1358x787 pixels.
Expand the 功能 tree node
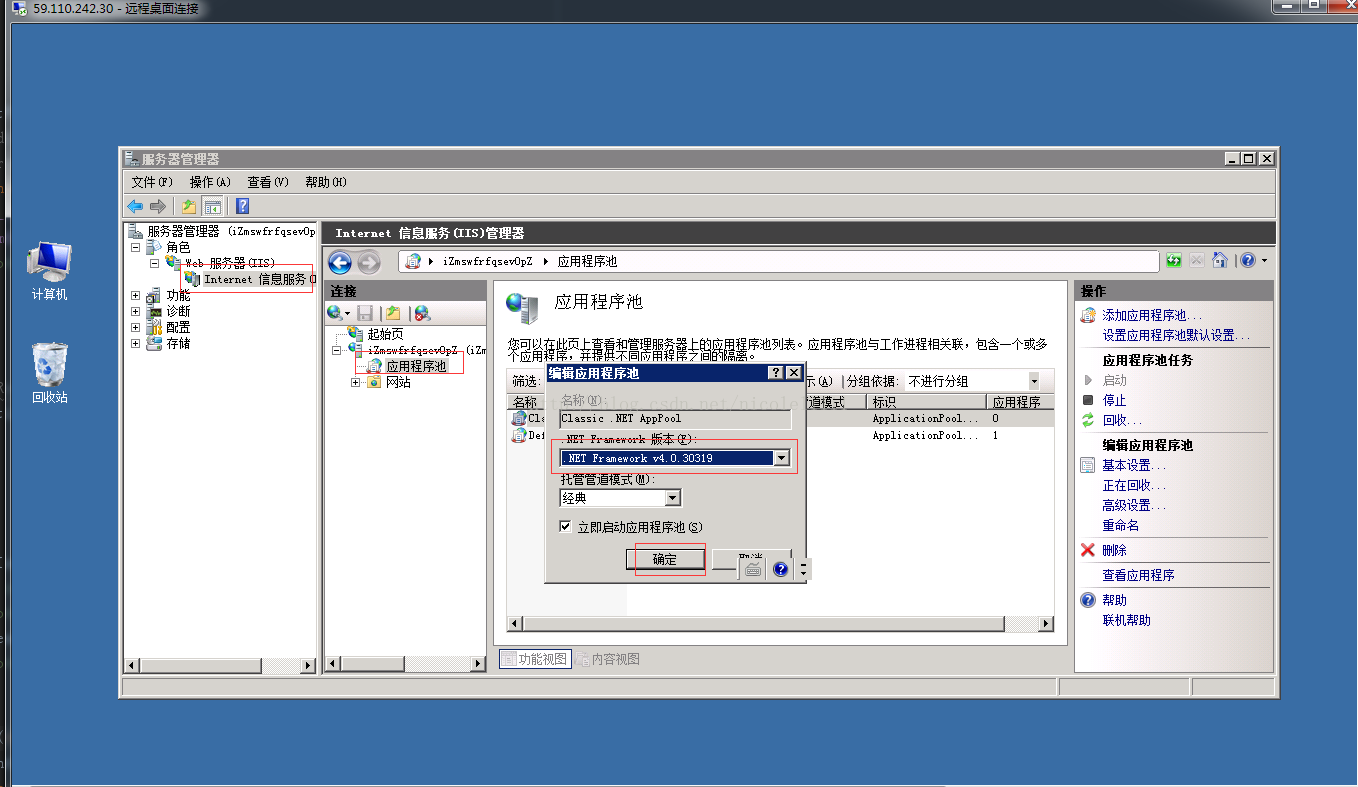[x=135, y=295]
